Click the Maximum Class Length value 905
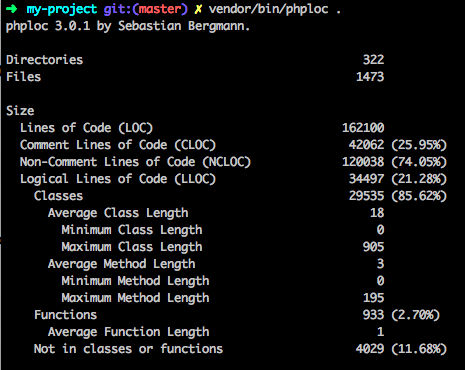 tap(373, 247)
